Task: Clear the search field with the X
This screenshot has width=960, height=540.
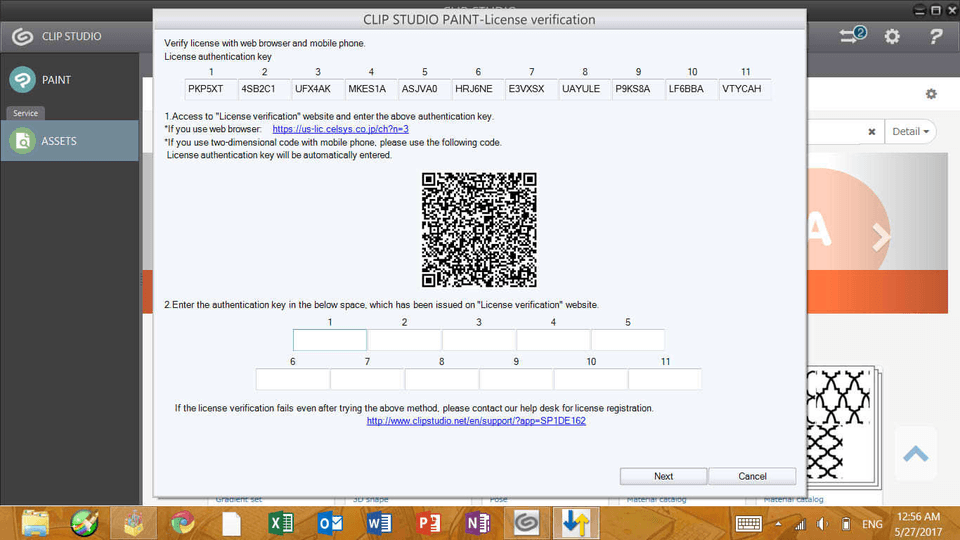Action: coord(871,132)
